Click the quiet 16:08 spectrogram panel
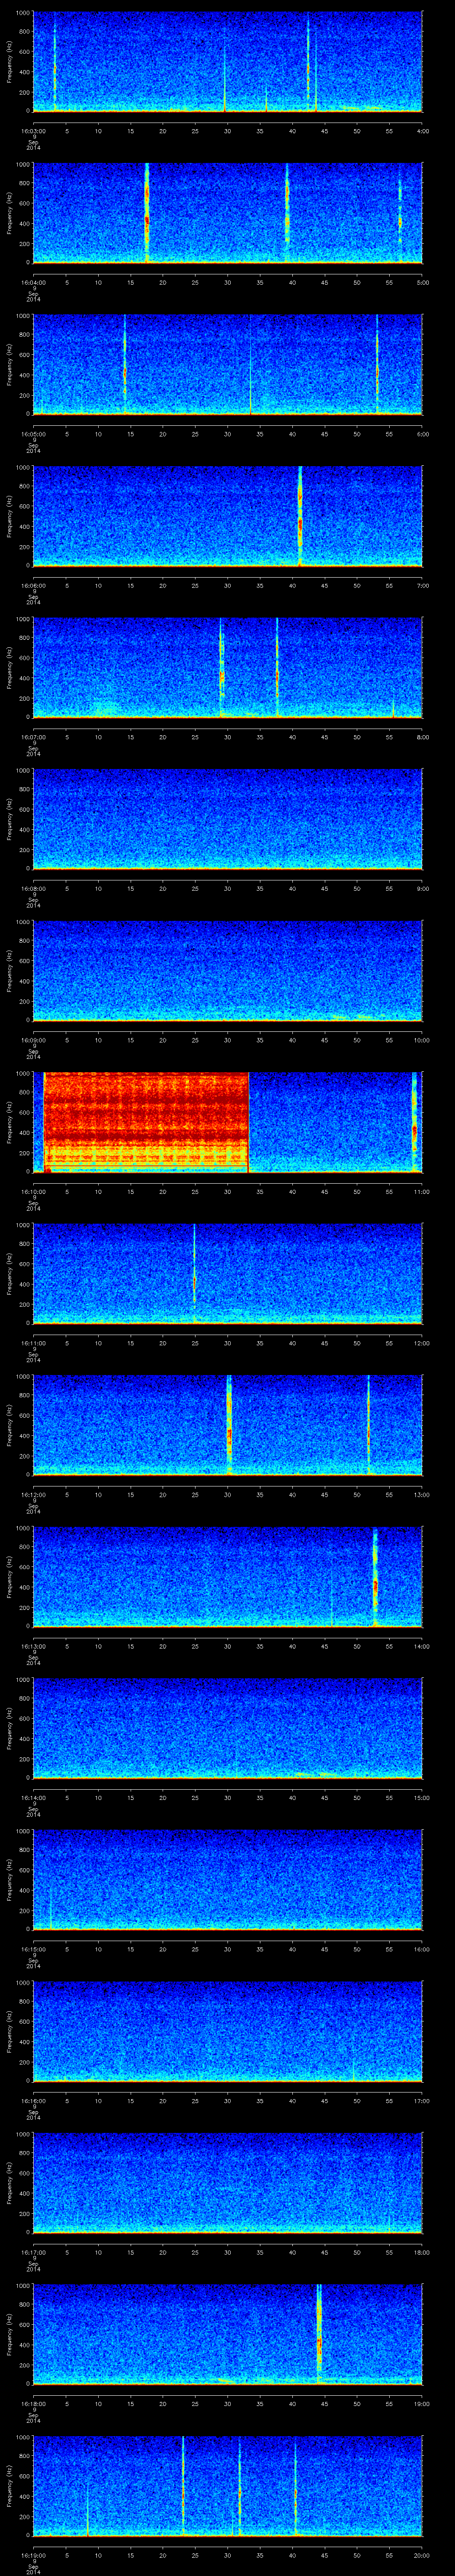The image size is (455, 2576). [227, 818]
